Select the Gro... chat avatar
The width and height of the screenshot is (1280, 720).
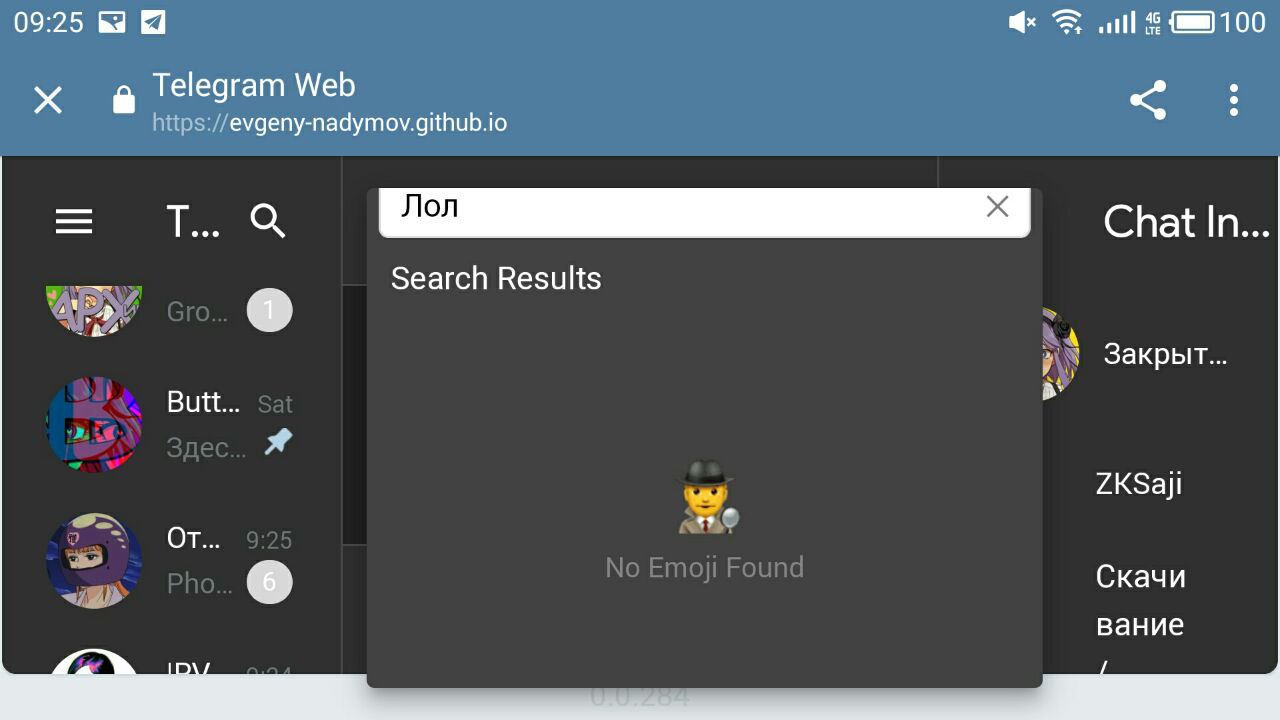point(94,308)
